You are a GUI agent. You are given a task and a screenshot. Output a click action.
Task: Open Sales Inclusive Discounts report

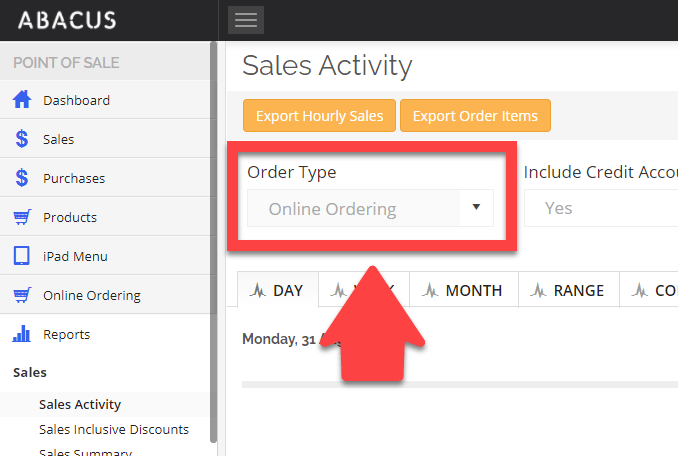click(114, 429)
